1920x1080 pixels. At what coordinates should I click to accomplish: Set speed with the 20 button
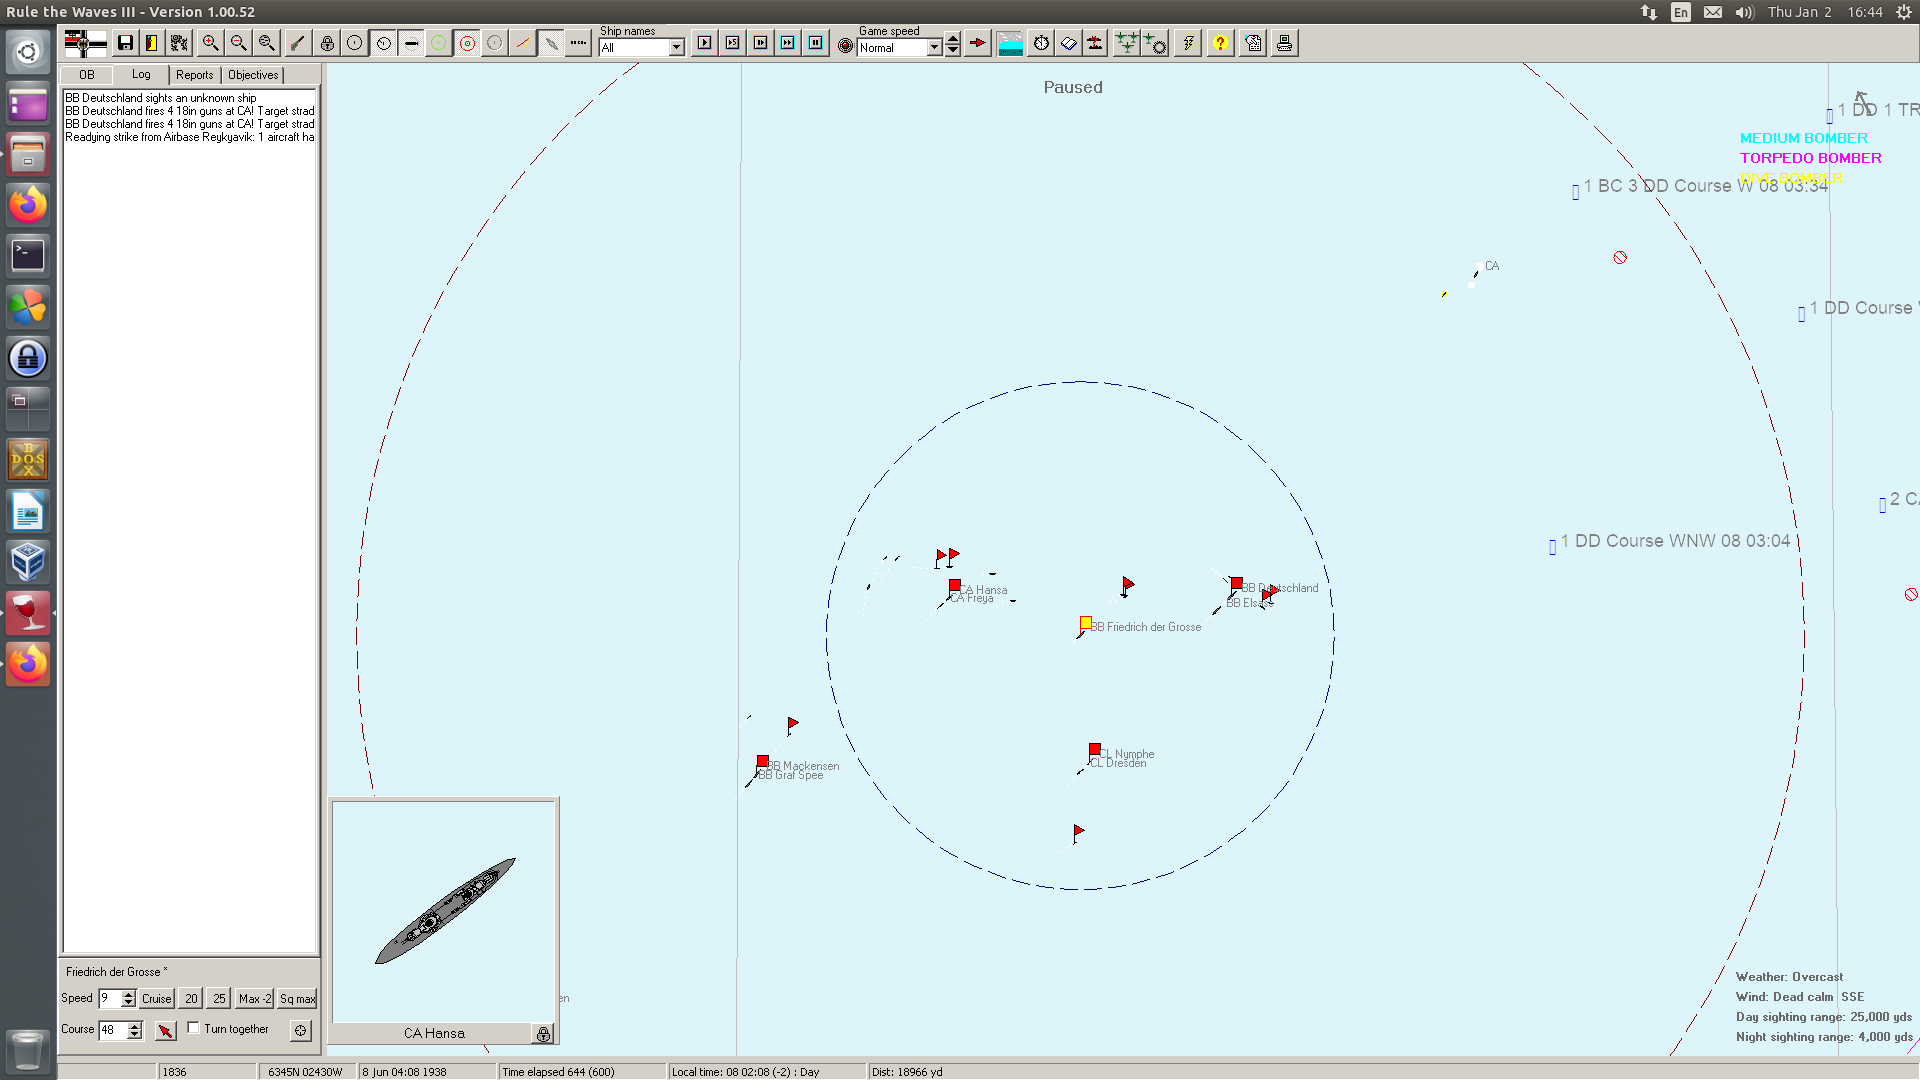(x=191, y=998)
